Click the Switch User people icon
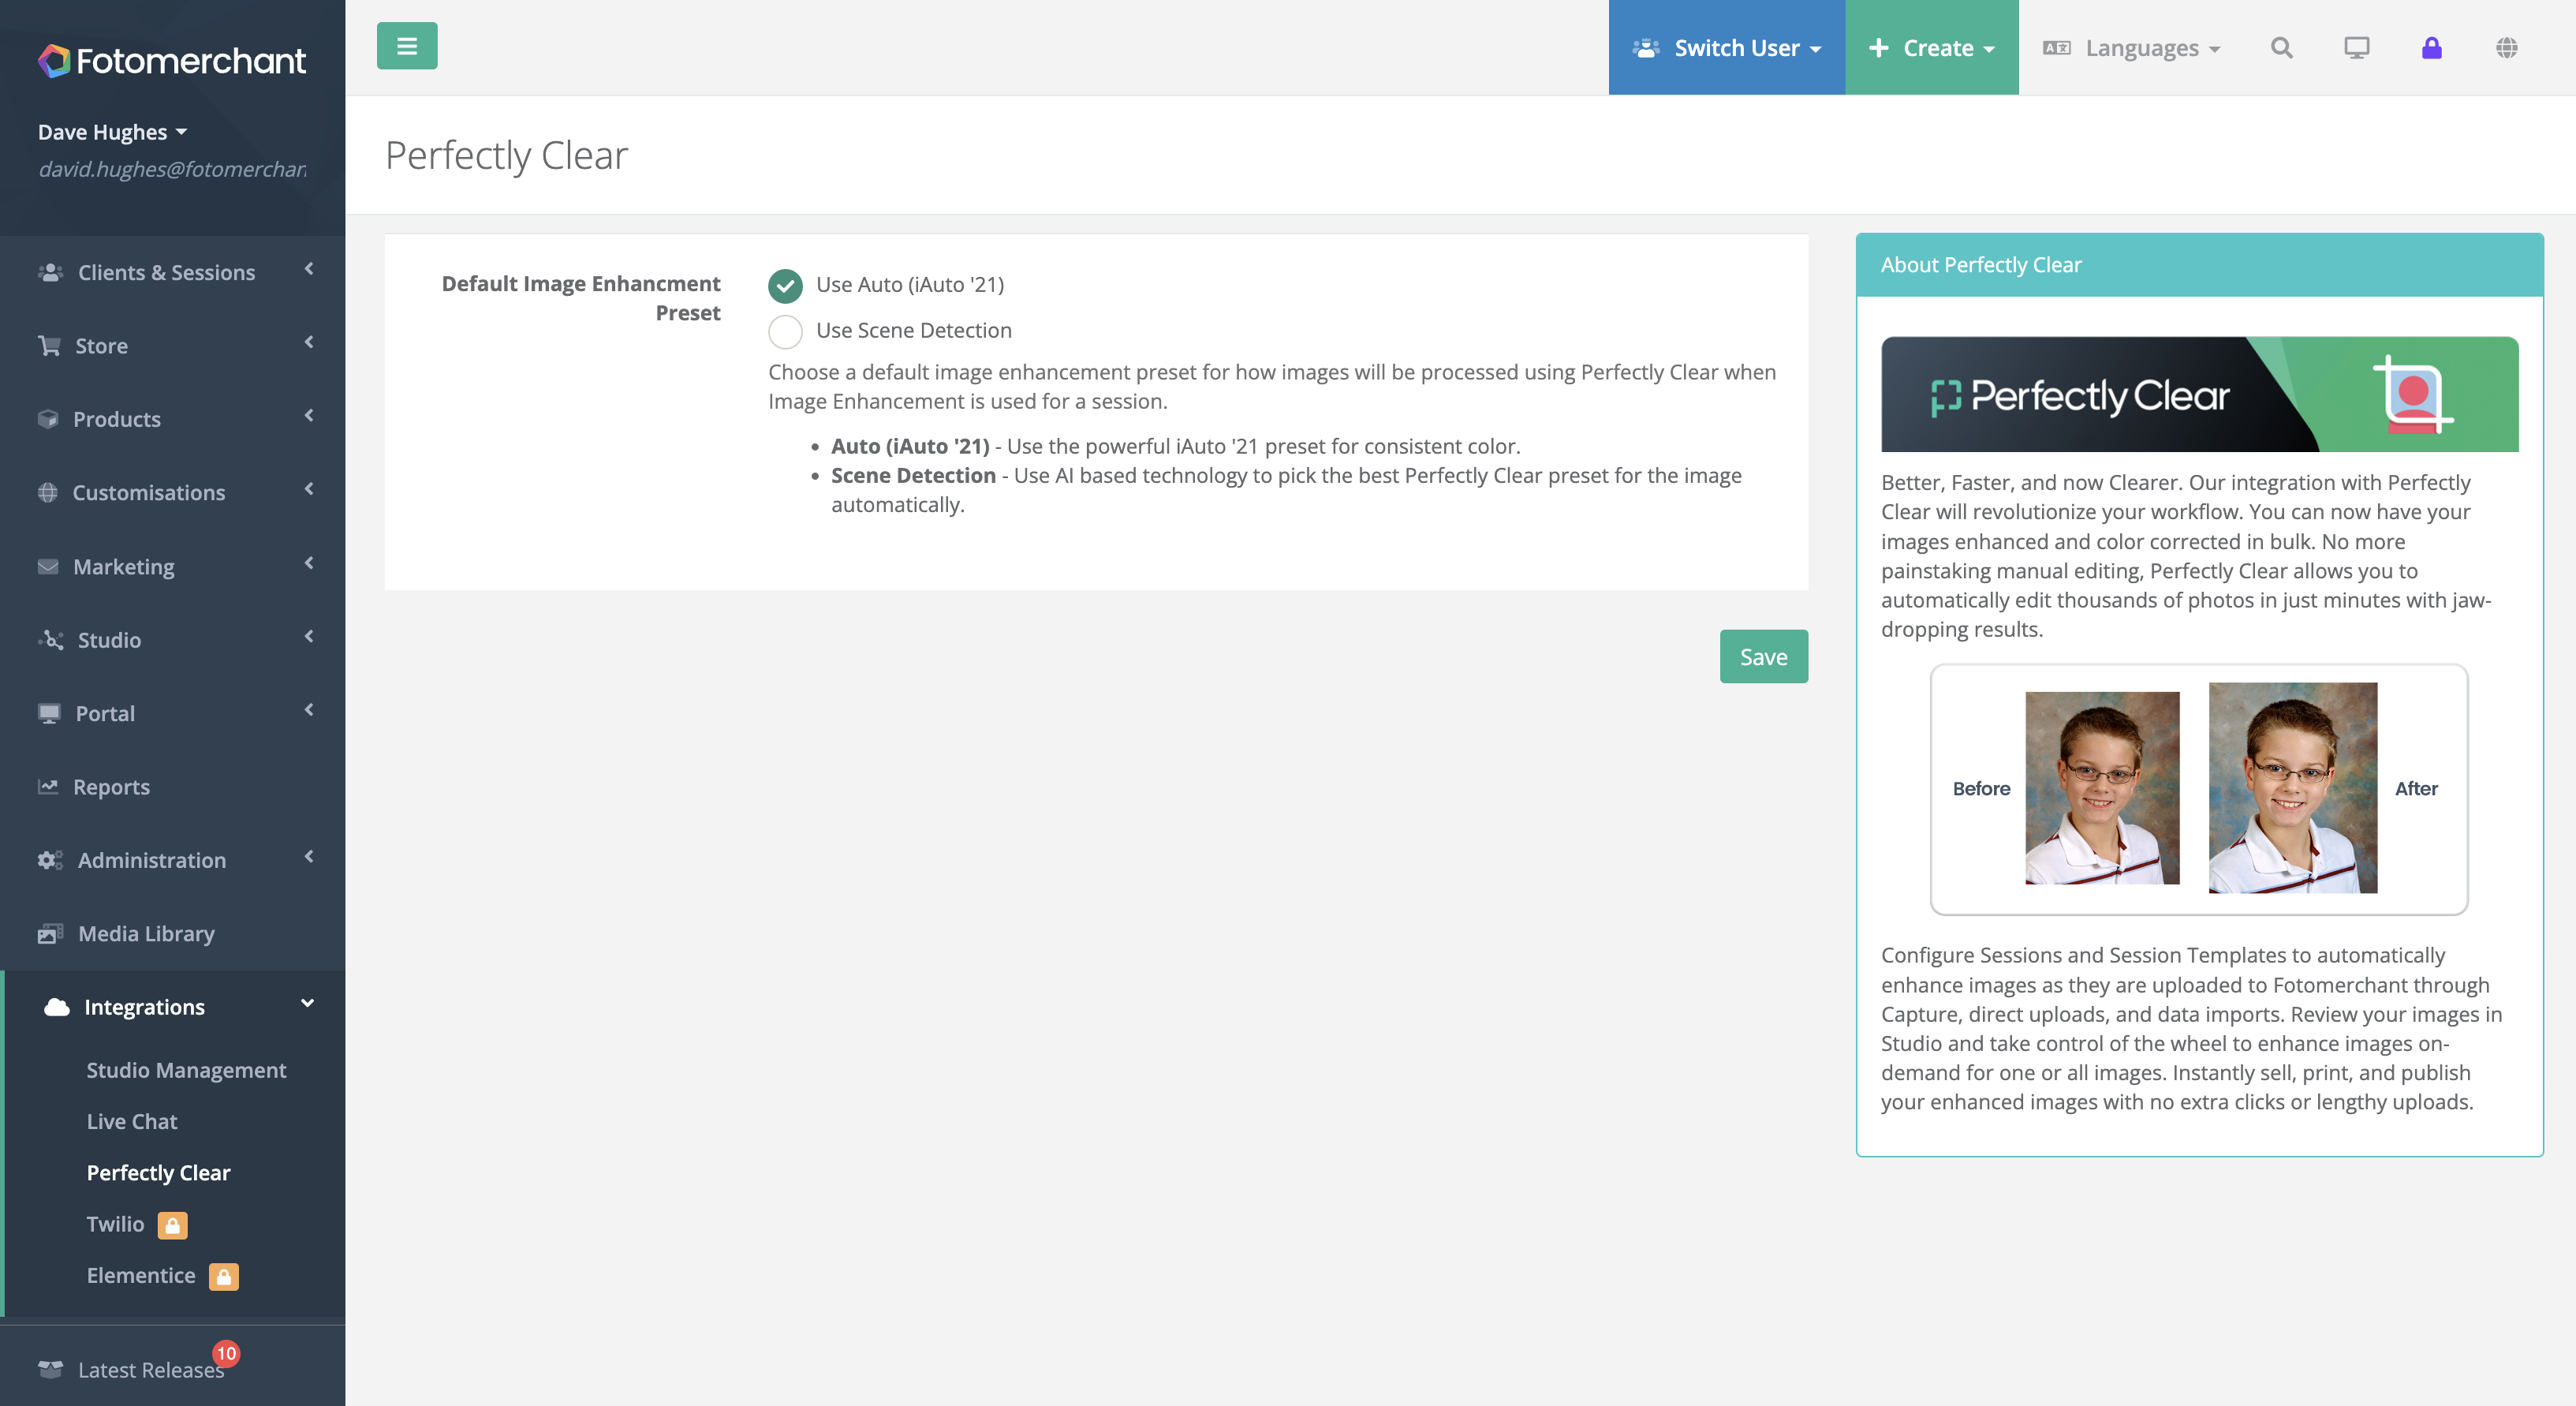This screenshot has width=2576, height=1406. point(1646,48)
